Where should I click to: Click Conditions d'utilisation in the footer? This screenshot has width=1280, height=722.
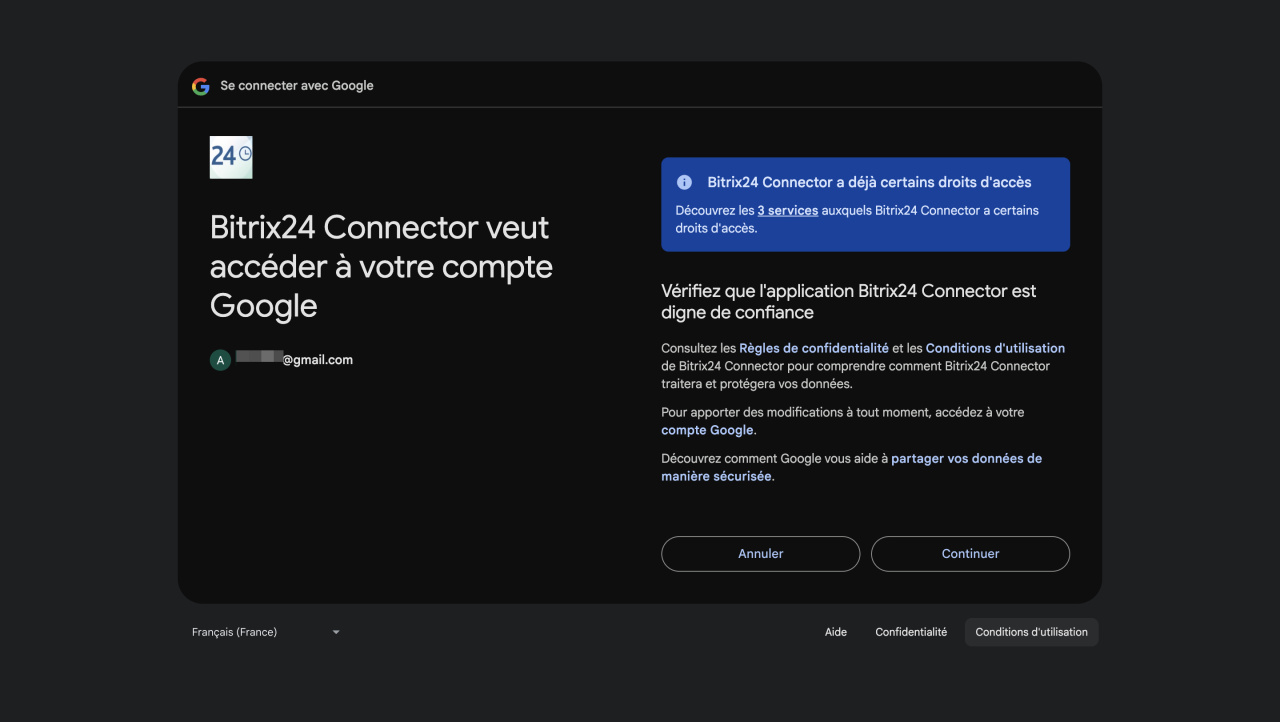click(1031, 632)
